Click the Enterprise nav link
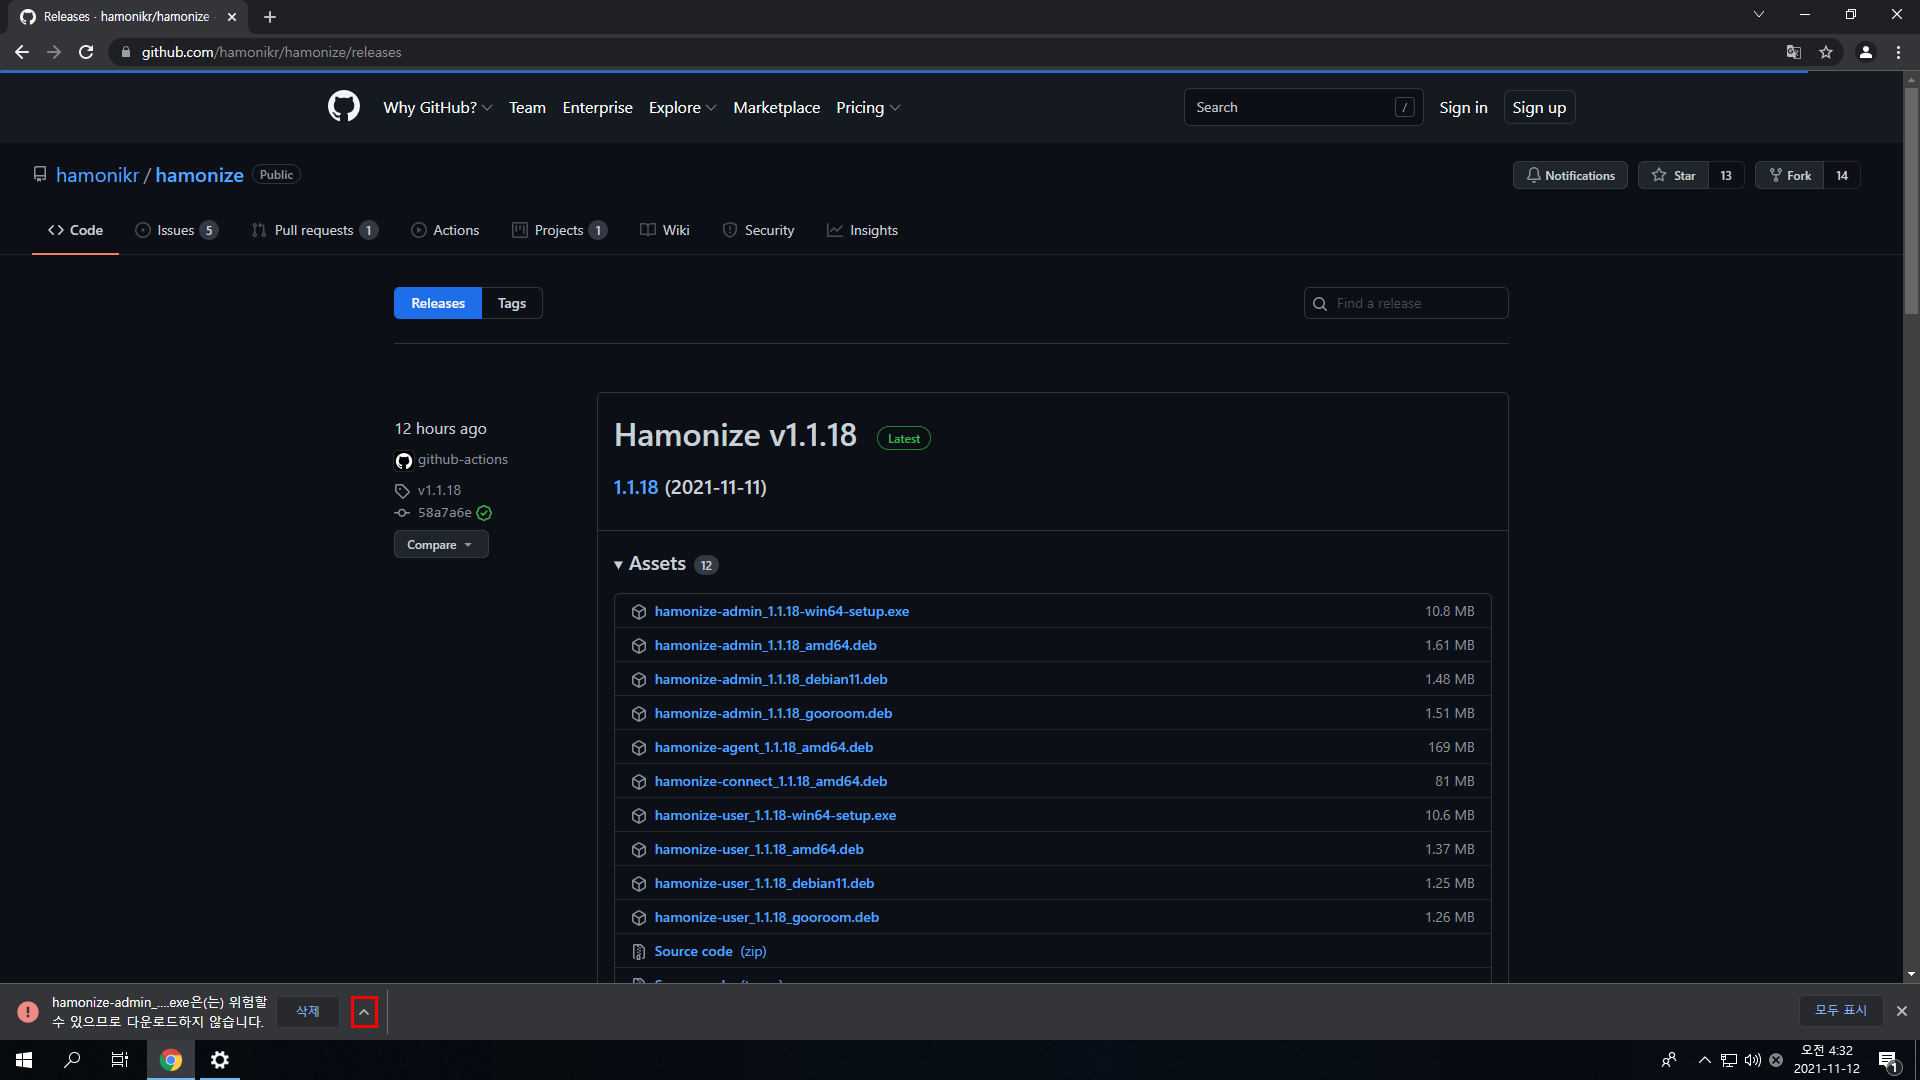Screen dimensions: 1920x1080 598,107
